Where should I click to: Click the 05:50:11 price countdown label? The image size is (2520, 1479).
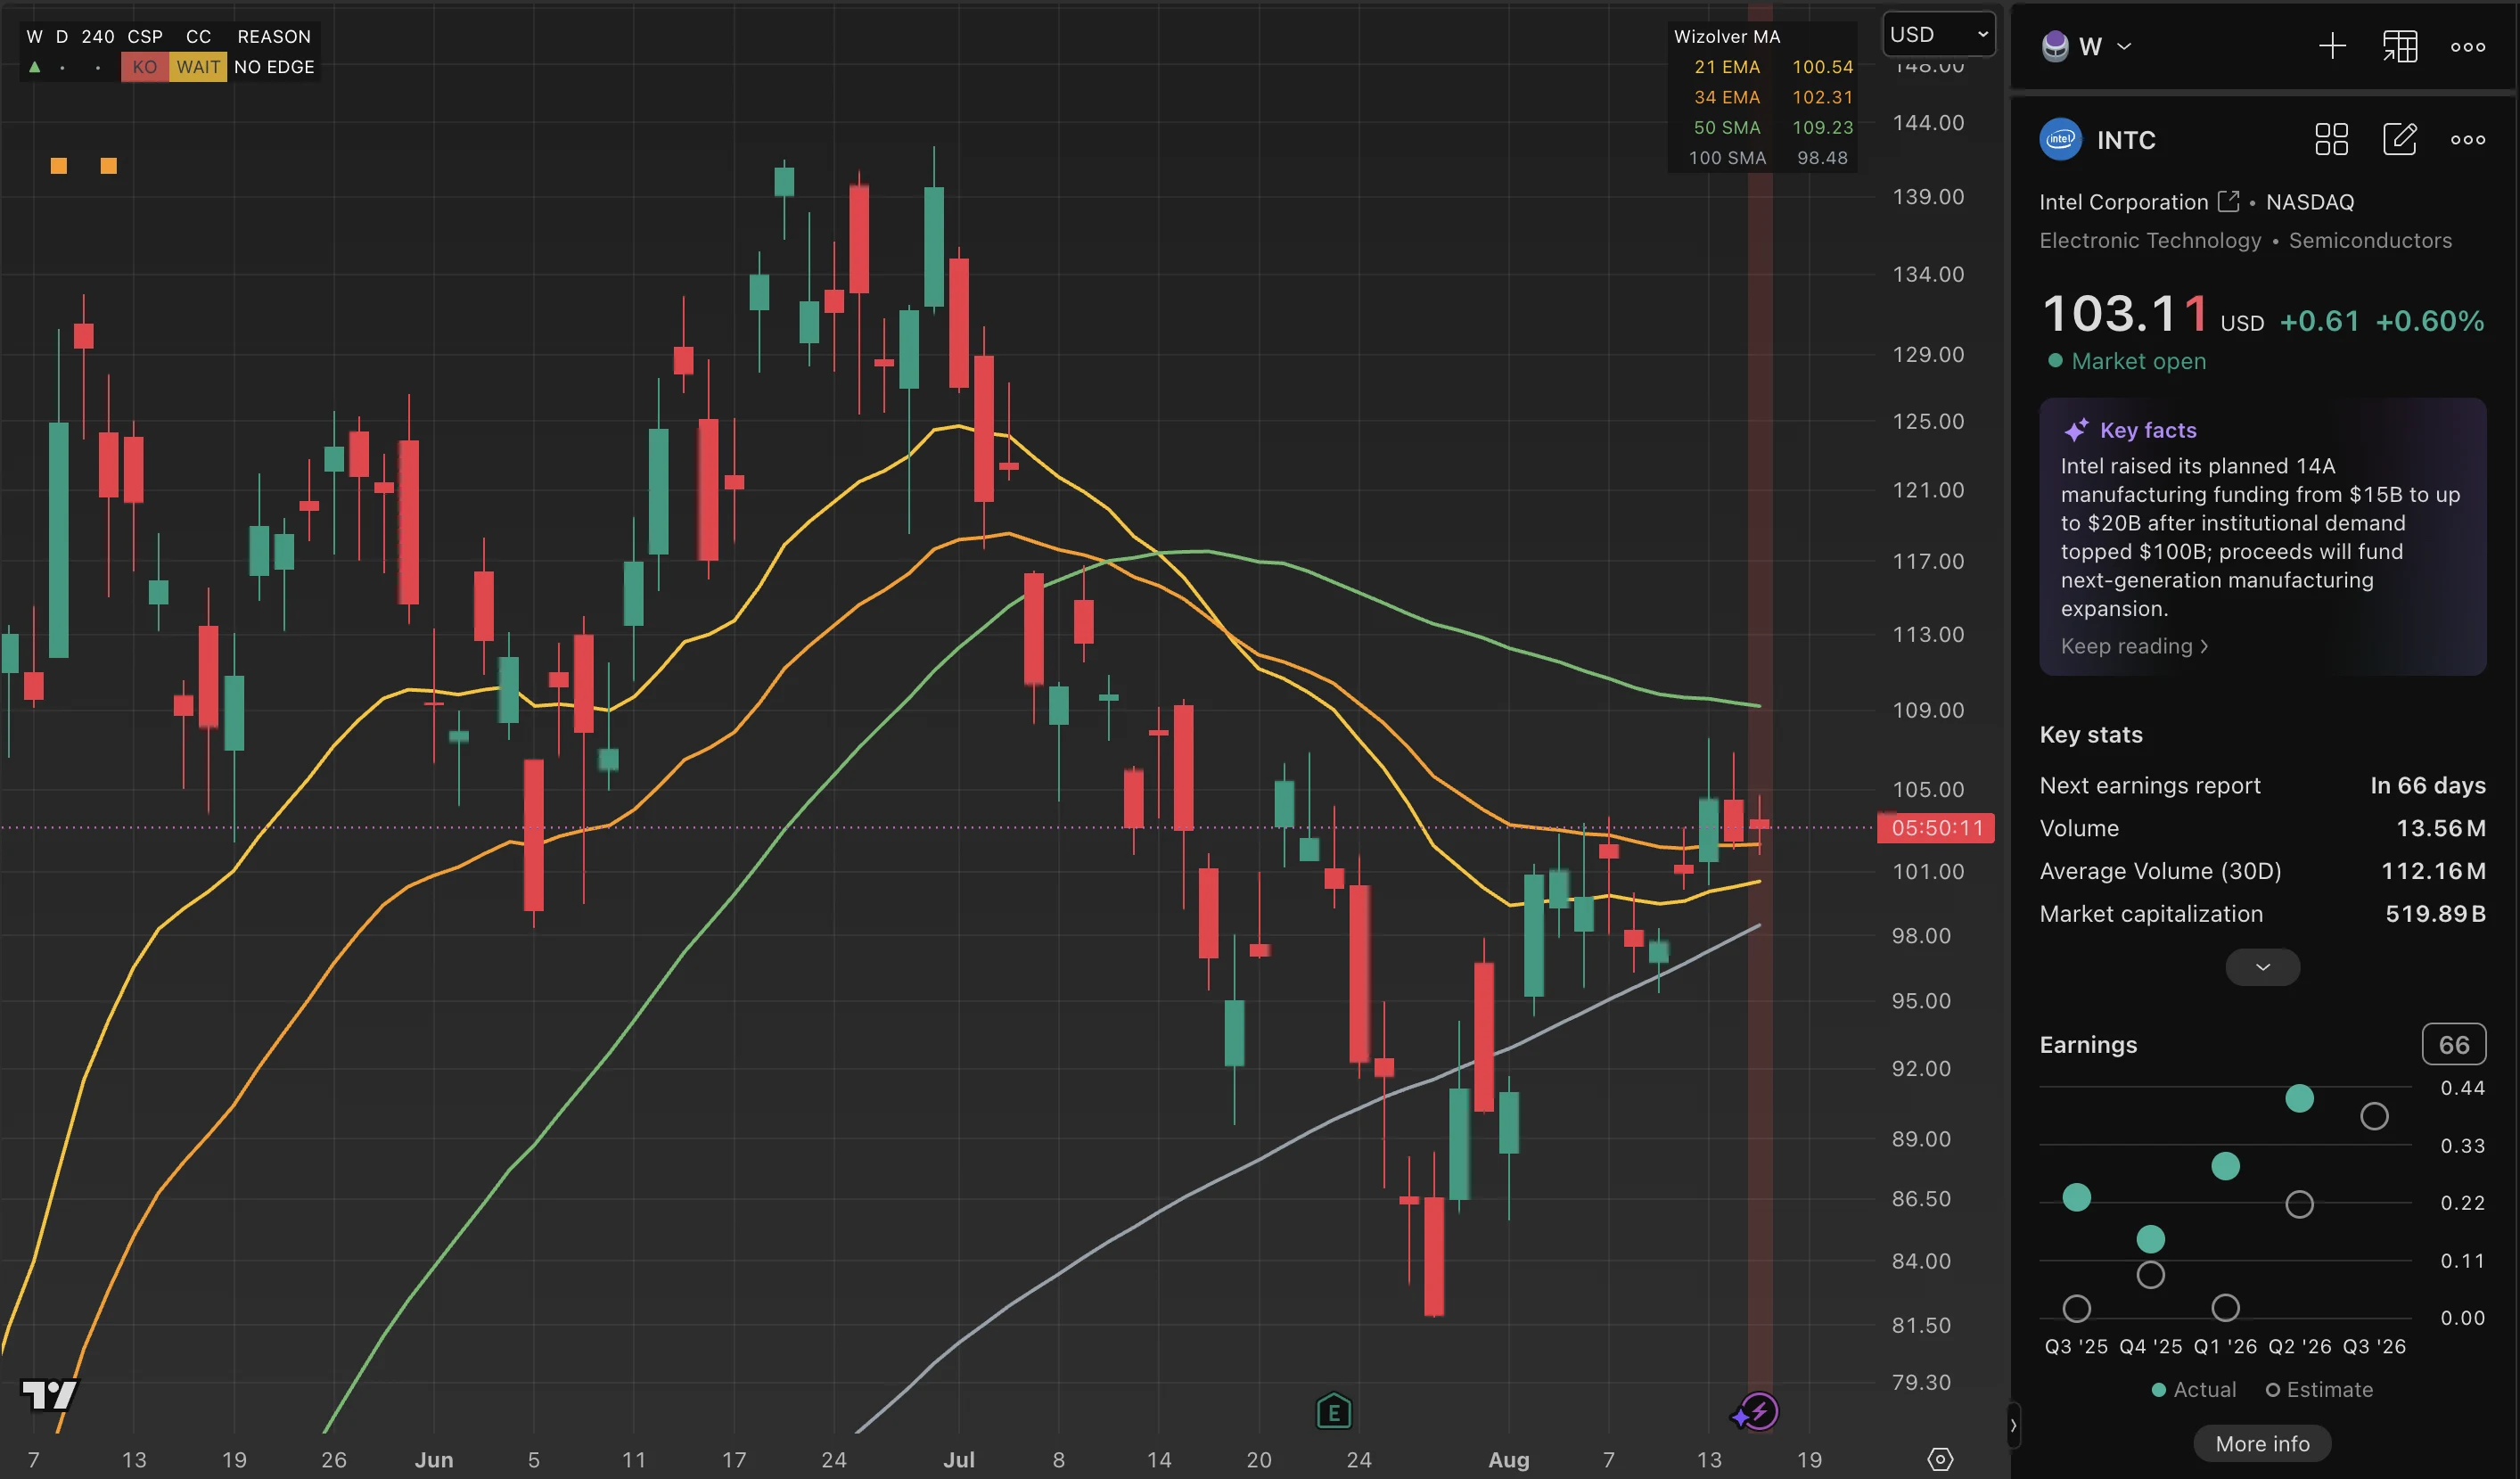[x=1936, y=828]
